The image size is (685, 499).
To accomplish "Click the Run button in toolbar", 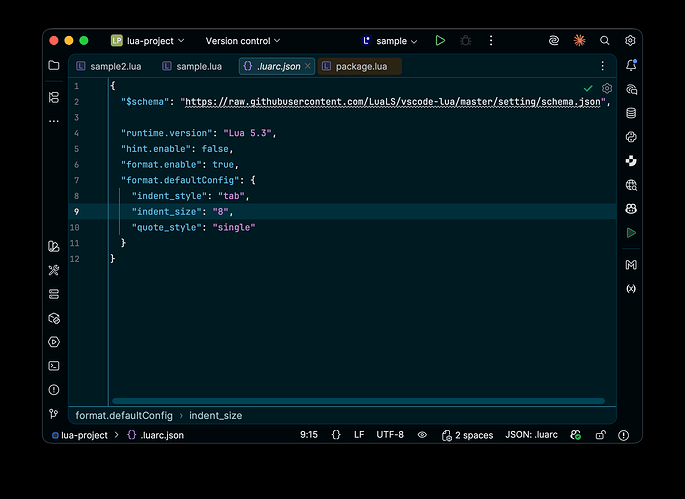I will pos(440,41).
